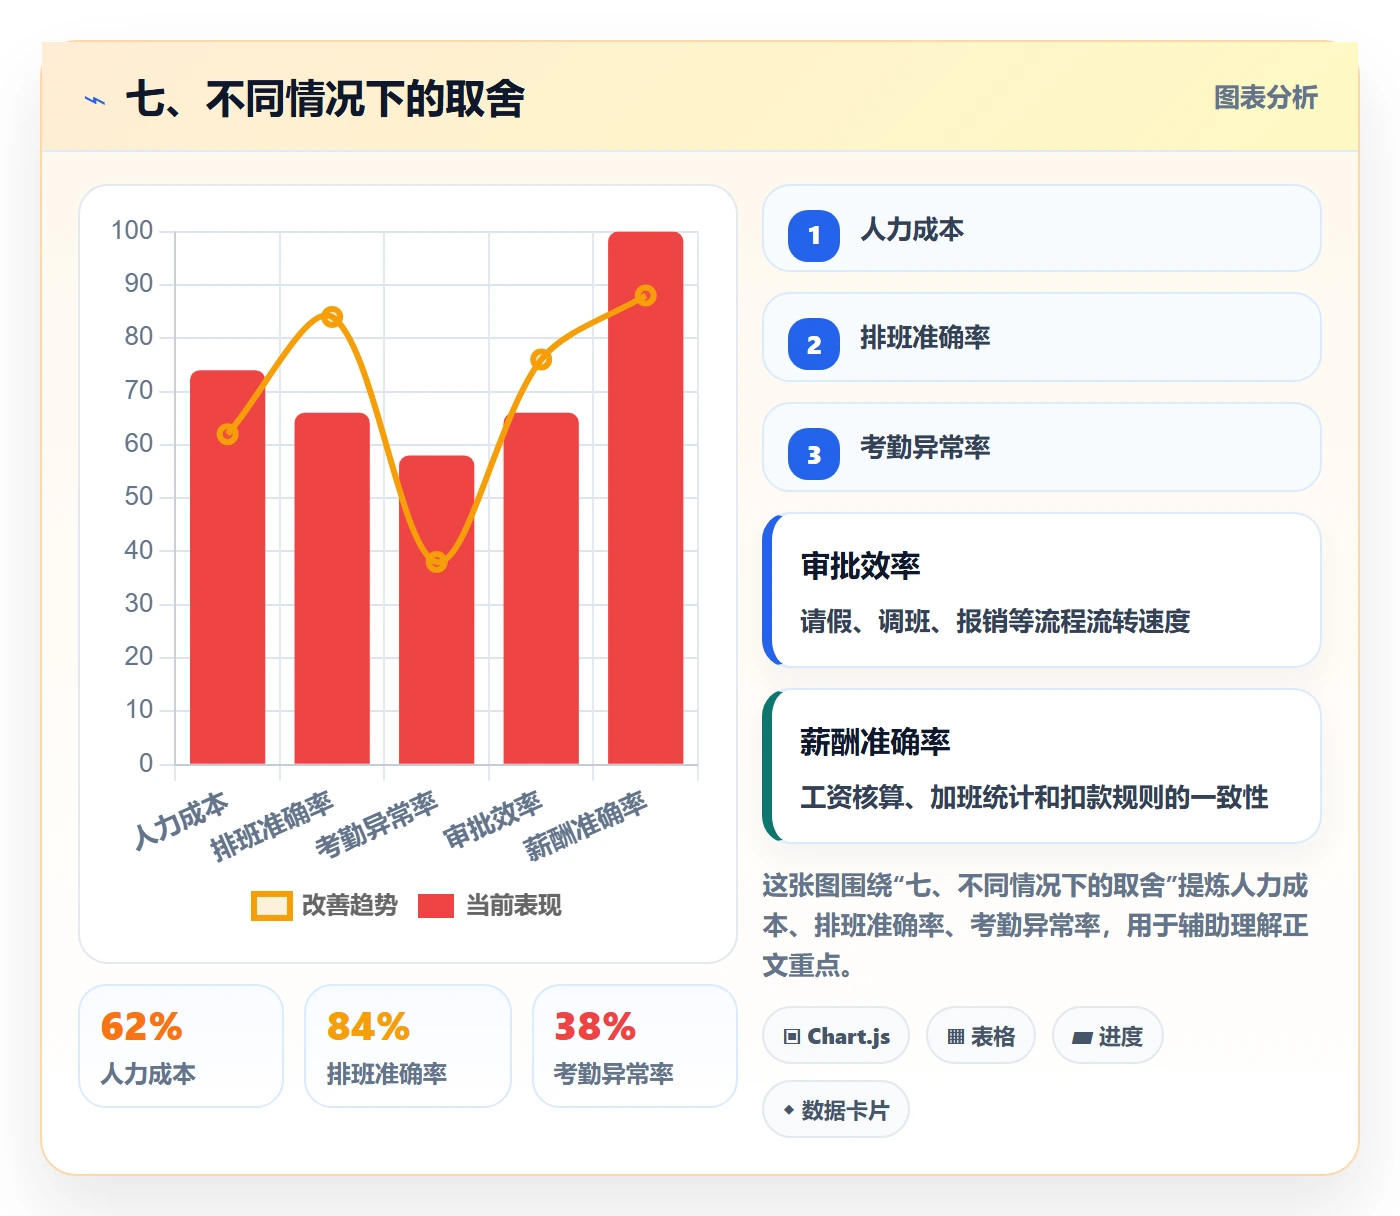Click the 七、不同情况下的取舍 heading
Screen dimensions: 1400x1216
pyautogui.click(x=325, y=99)
